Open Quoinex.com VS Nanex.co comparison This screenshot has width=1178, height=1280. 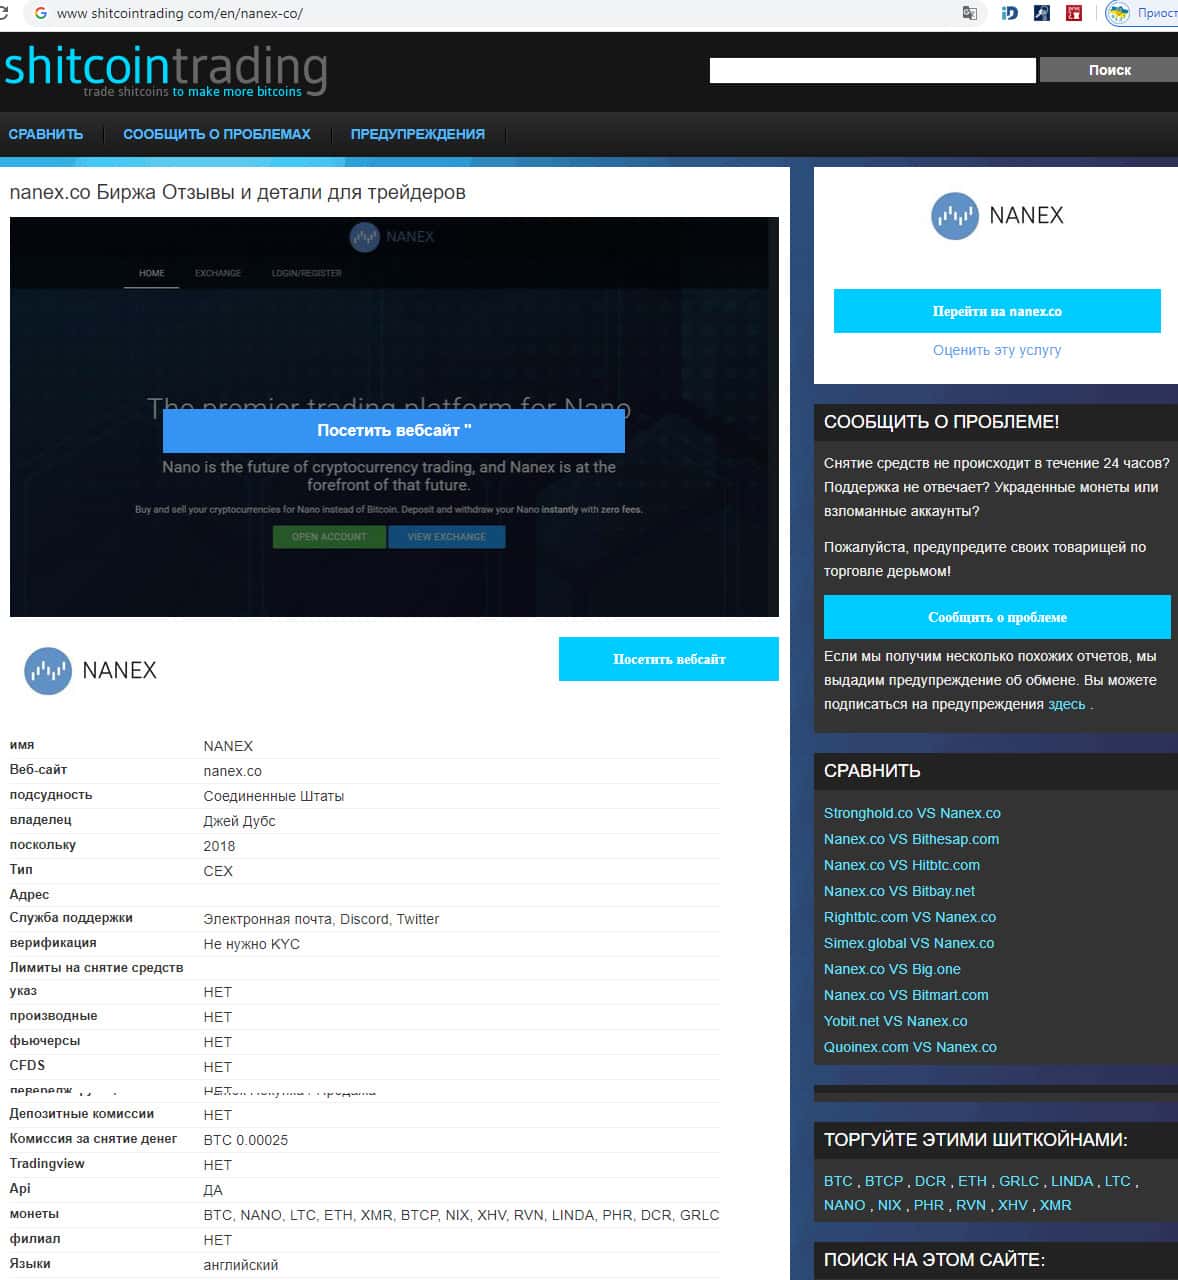pyautogui.click(x=910, y=1047)
